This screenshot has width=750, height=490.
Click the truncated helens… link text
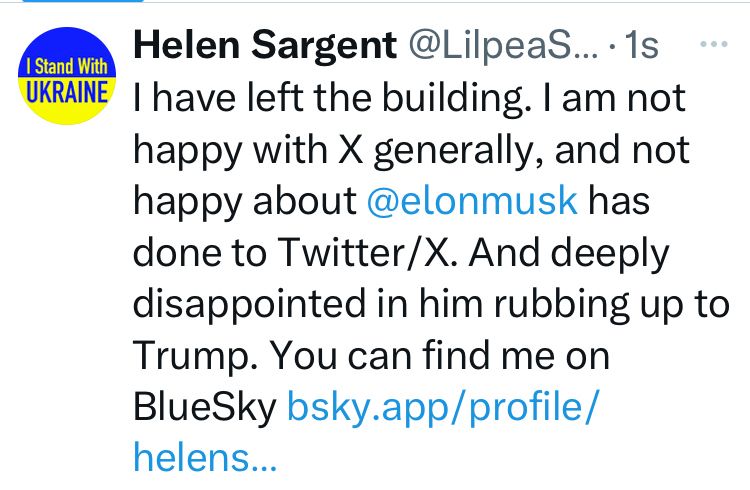pos(203,459)
